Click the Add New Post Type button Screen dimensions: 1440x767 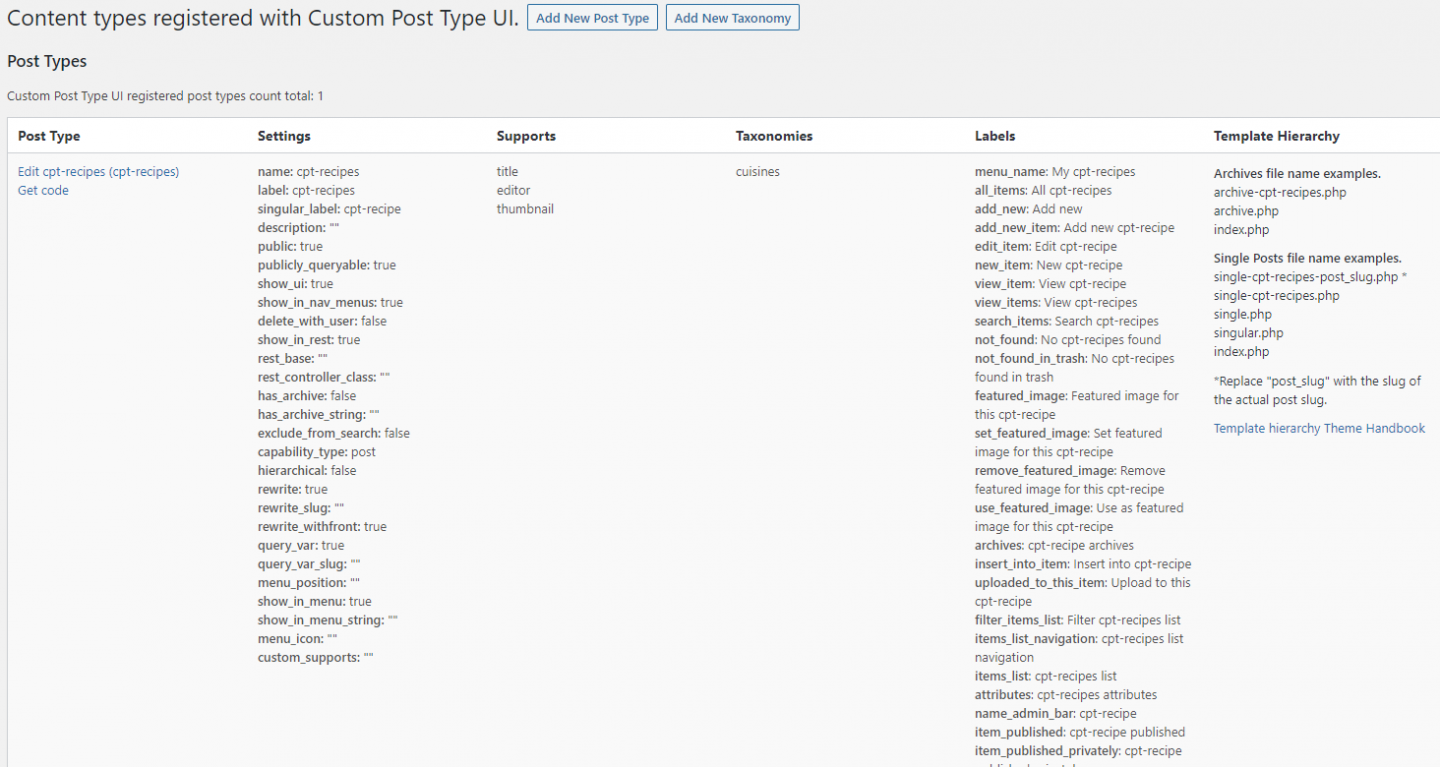tap(592, 18)
